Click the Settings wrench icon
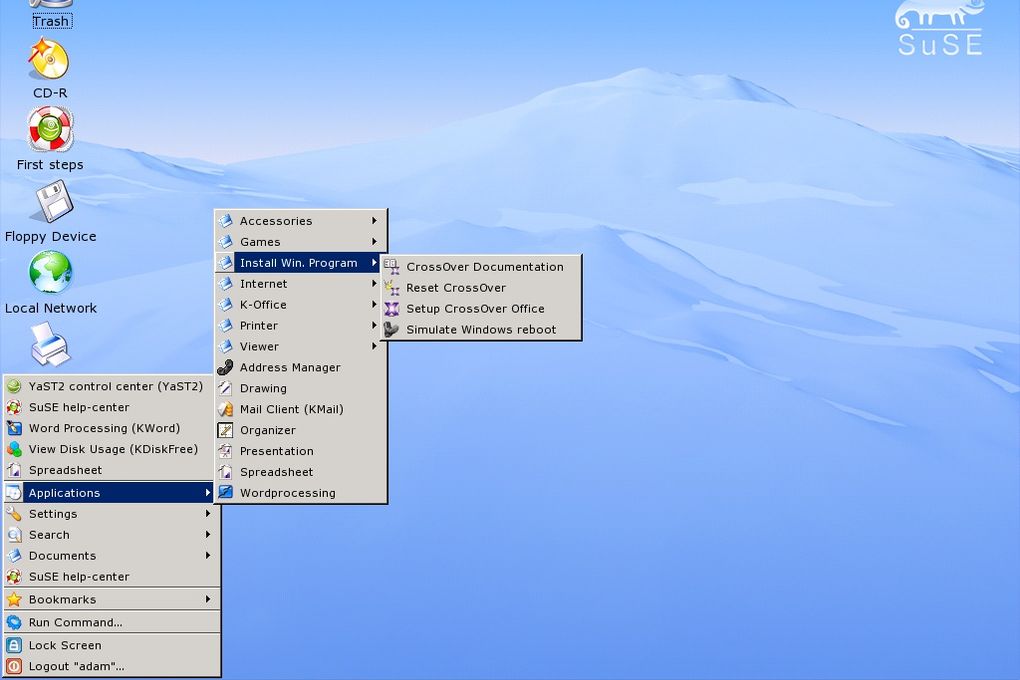This screenshot has height=680, width=1020. pyautogui.click(x=14, y=514)
